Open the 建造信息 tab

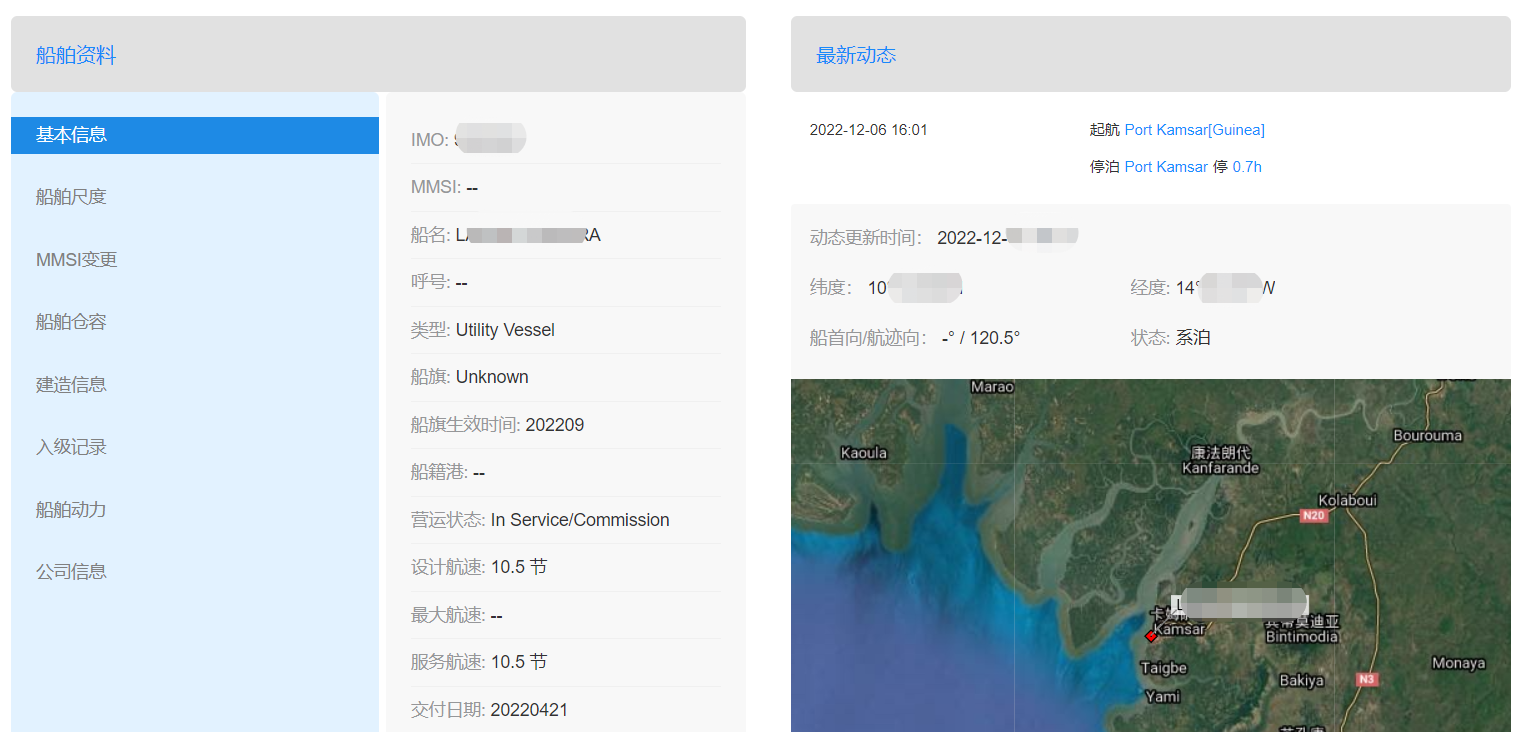point(71,385)
